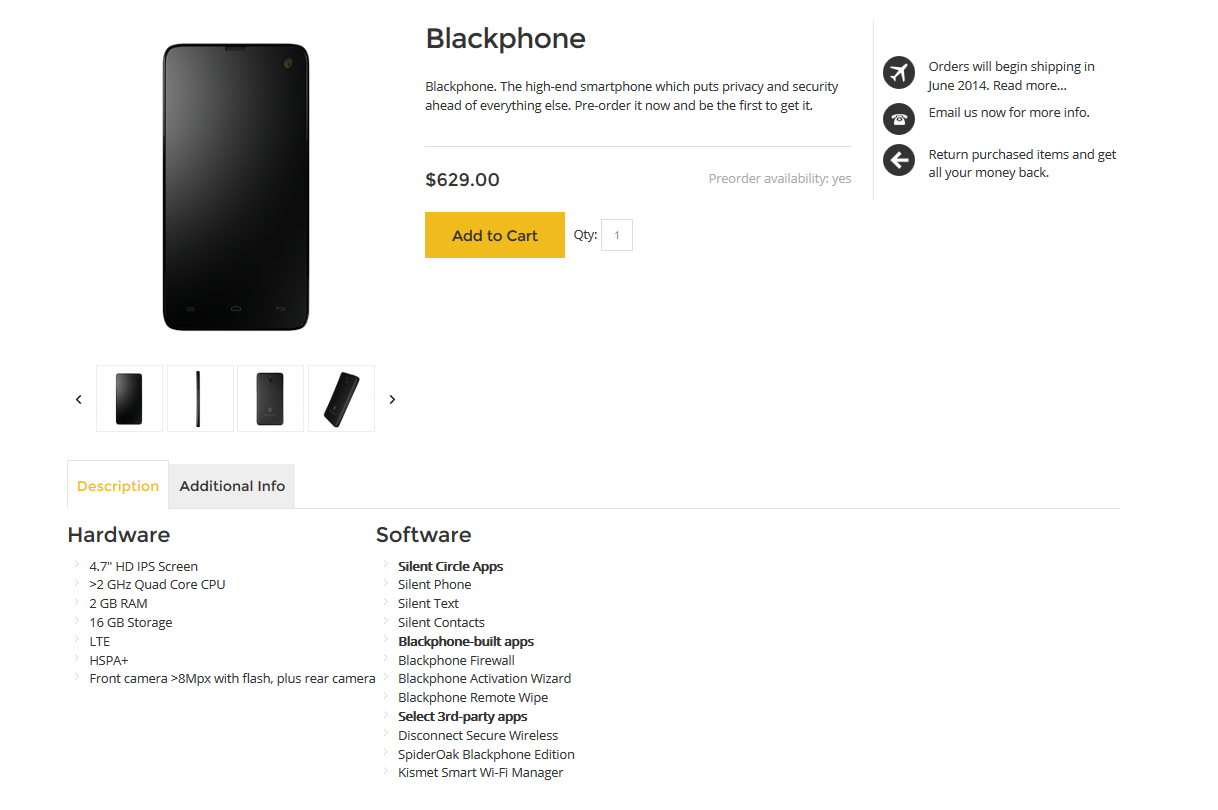Click the telephone contact icon
Image resolution: width=1218 pixels, height=810 pixels.
(899, 119)
